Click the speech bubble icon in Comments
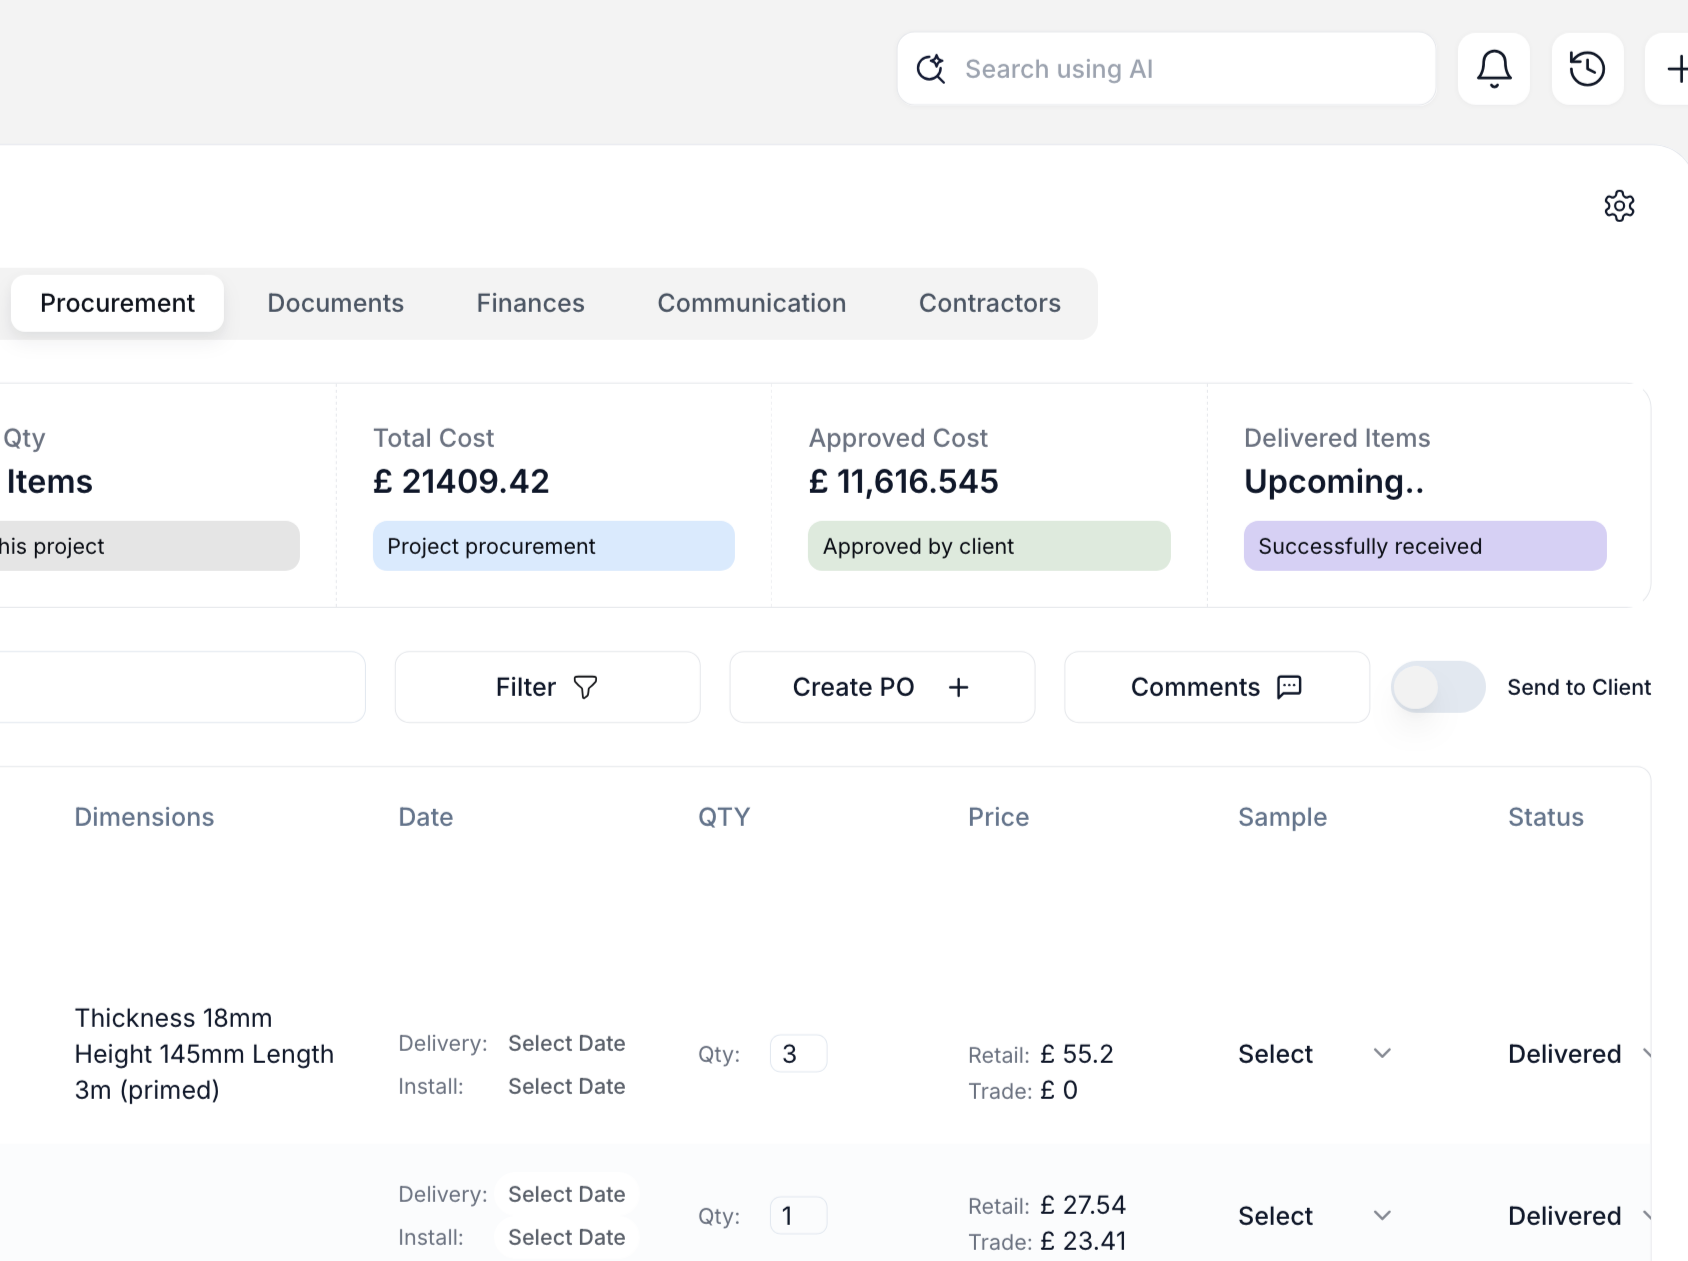The width and height of the screenshot is (1688, 1261). [1289, 687]
